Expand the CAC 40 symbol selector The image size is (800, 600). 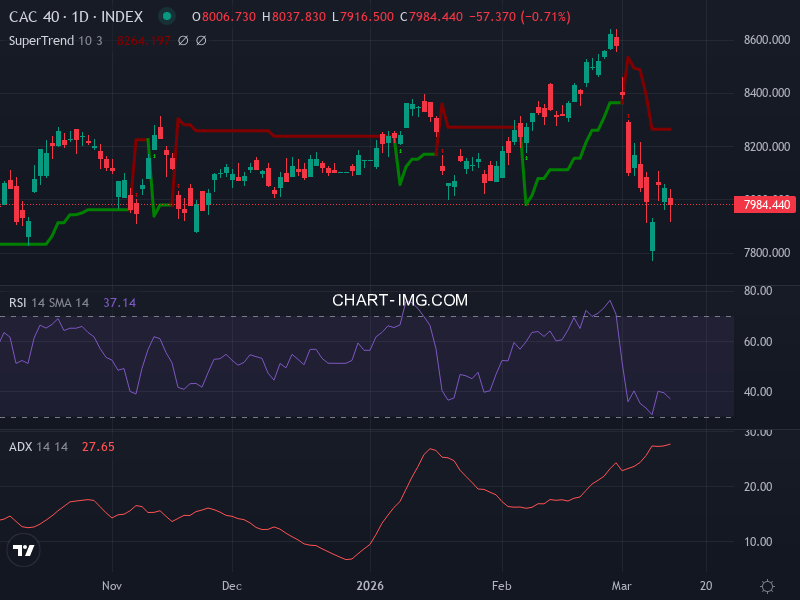point(33,16)
